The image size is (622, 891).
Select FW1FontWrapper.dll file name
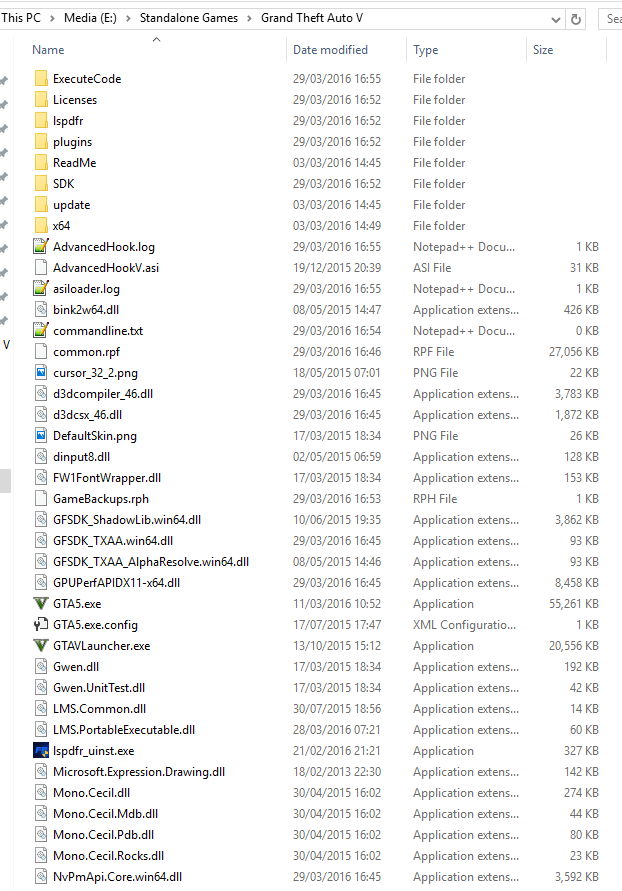click(x=107, y=478)
